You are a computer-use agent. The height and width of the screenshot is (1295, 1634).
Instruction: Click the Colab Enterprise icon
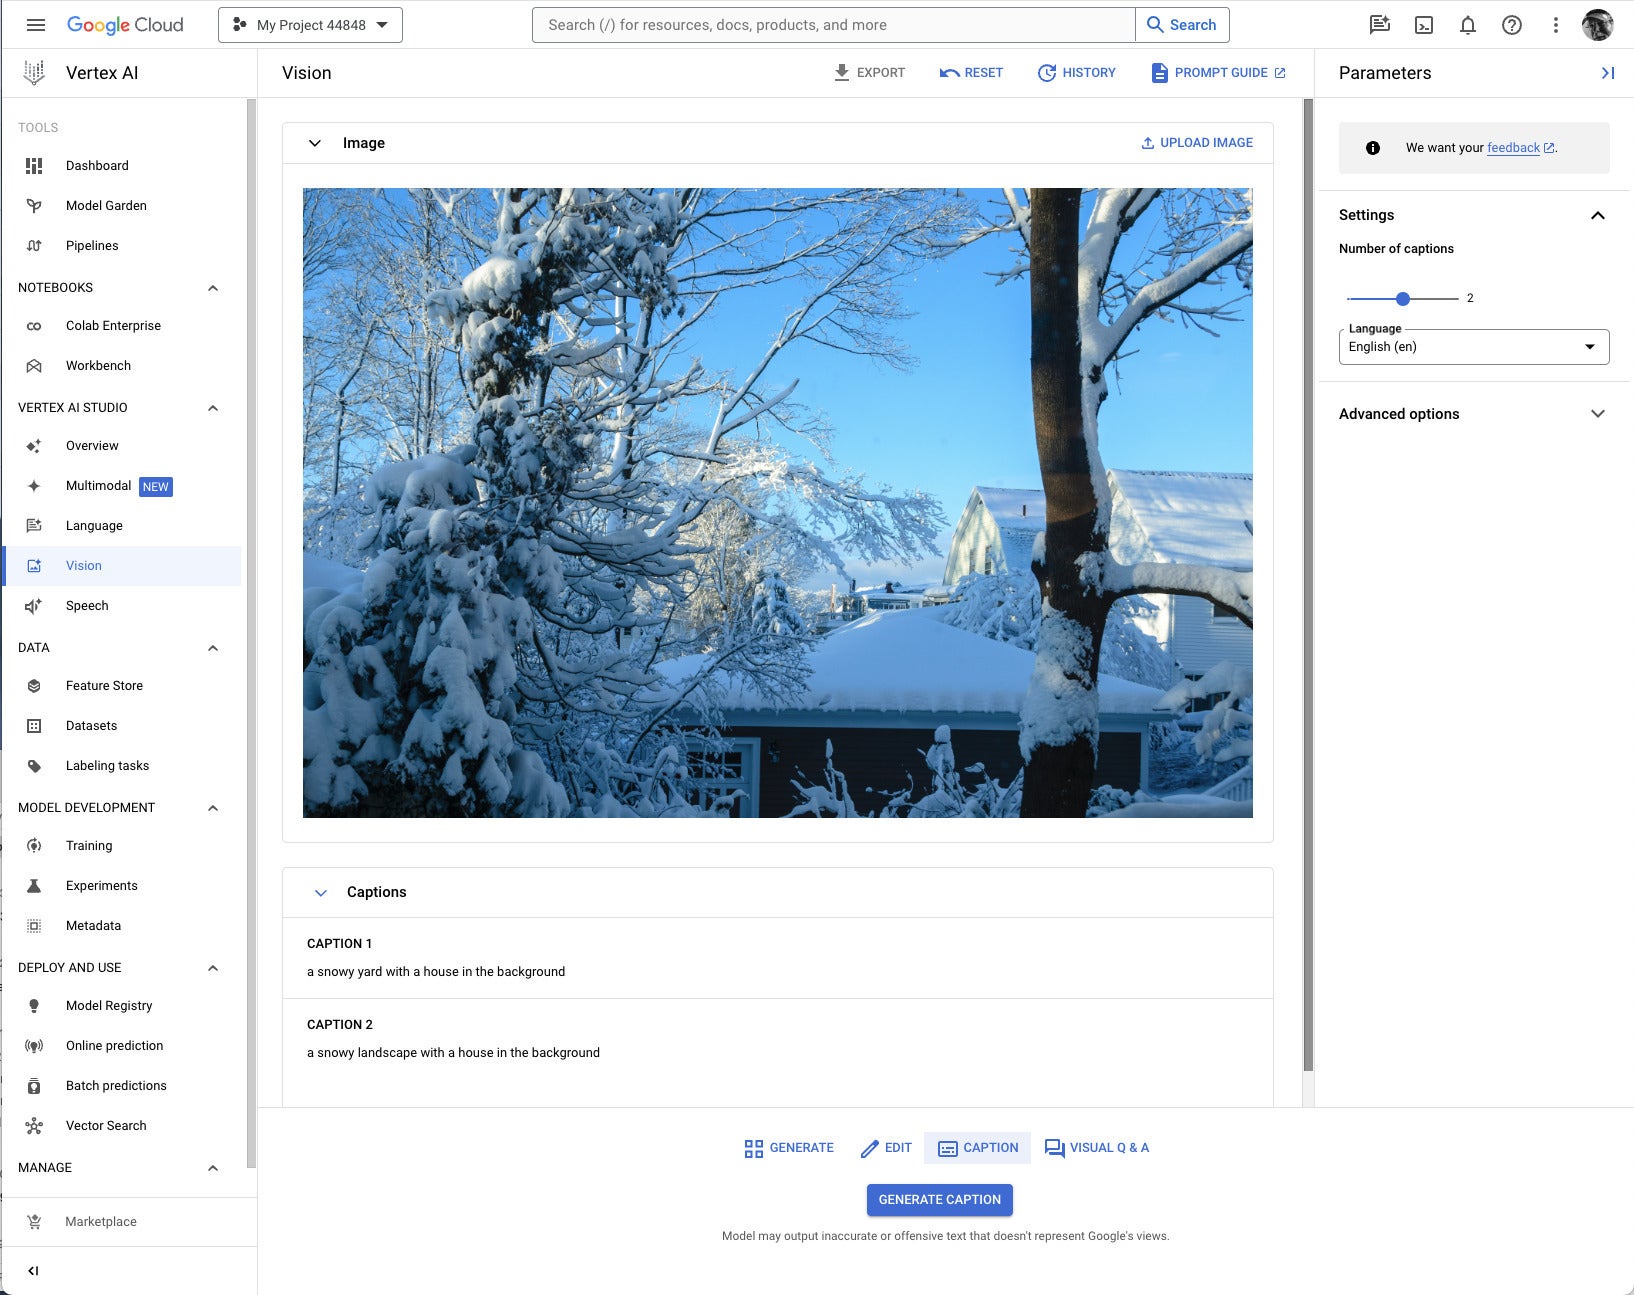click(x=34, y=326)
